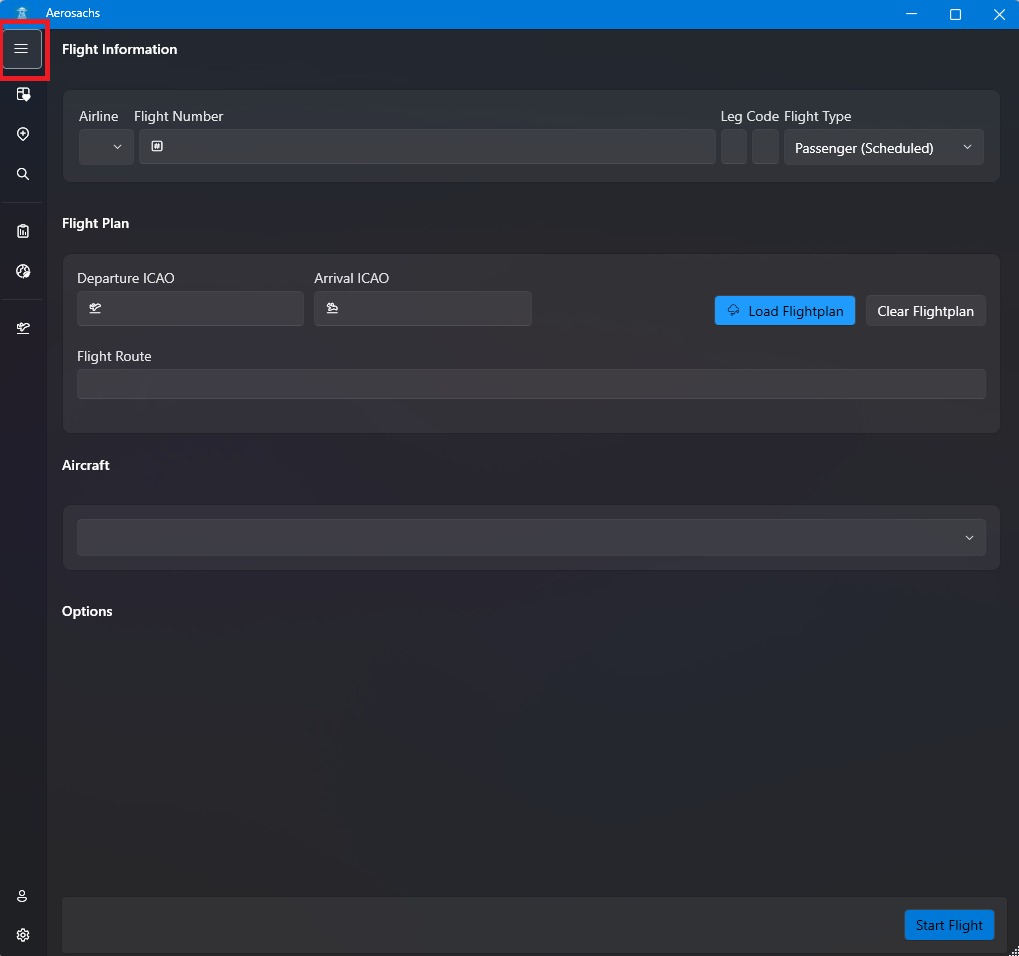Screen dimensions: 1019x956
Task: Click into the Arrival ICAO field
Action: point(432,309)
